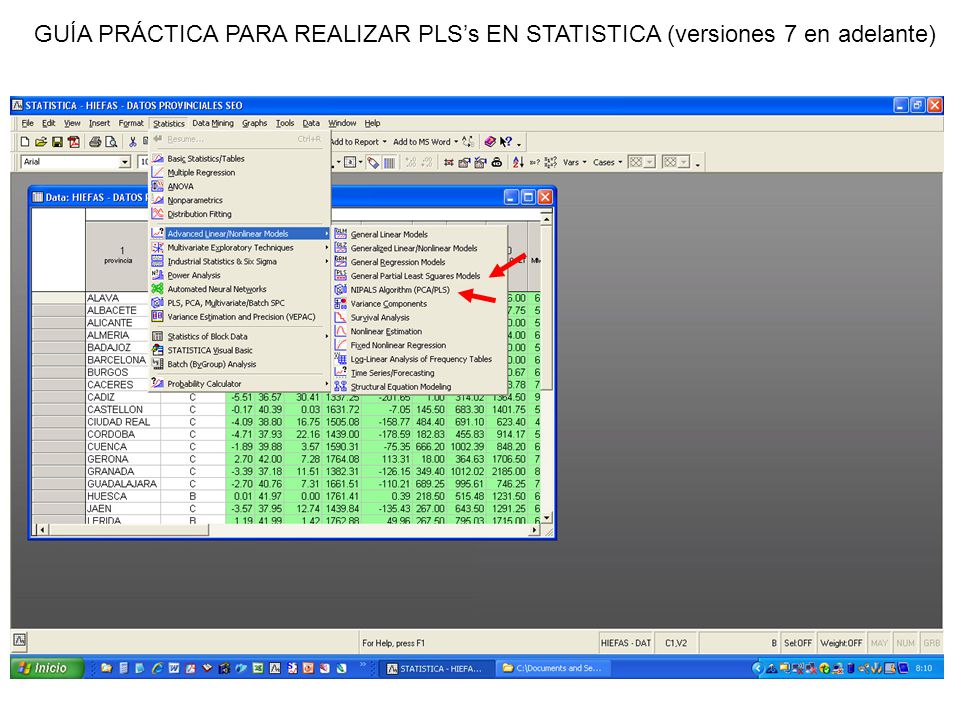Click the Structural Equation Modeling icon
Viewport: 960px width, 720px height.
(340, 386)
